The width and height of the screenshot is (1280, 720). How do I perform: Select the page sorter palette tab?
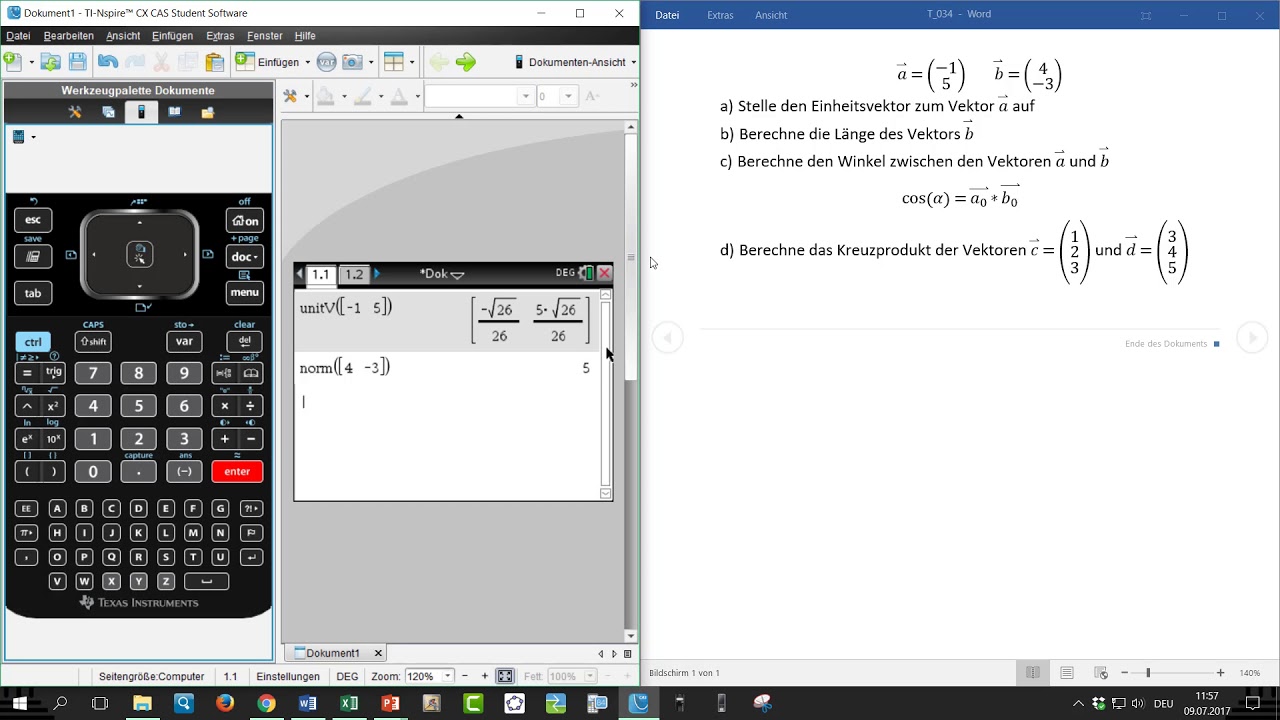click(108, 112)
